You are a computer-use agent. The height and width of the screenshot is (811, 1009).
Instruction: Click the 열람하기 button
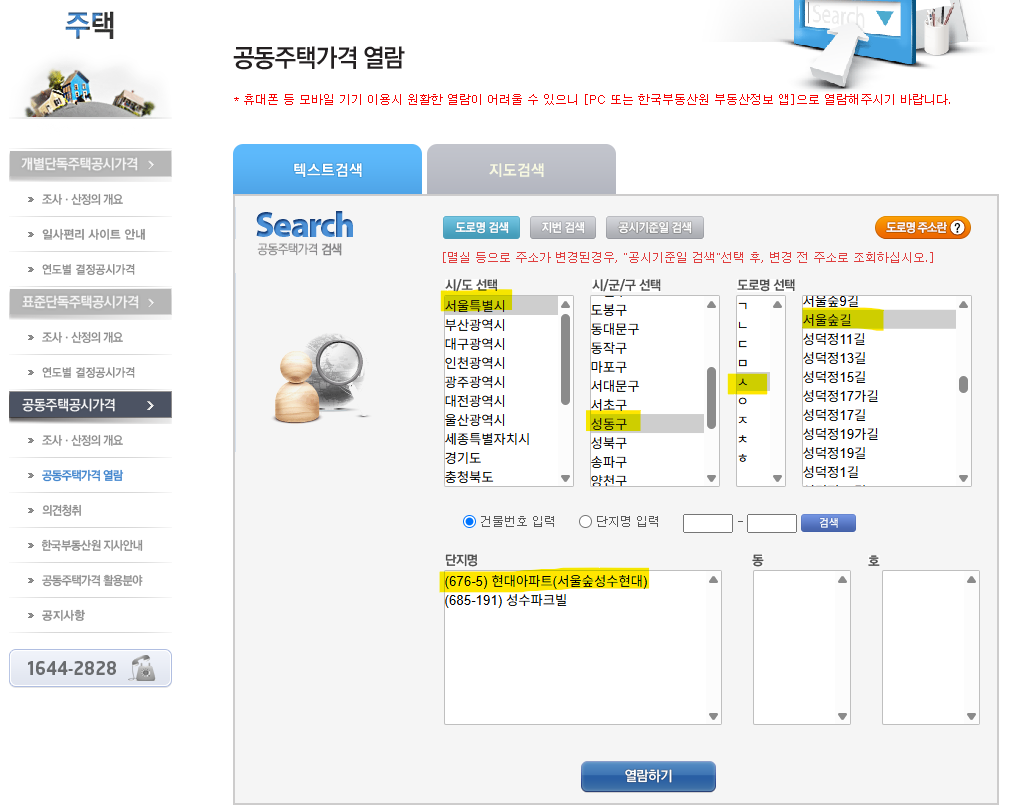pyautogui.click(x=648, y=776)
